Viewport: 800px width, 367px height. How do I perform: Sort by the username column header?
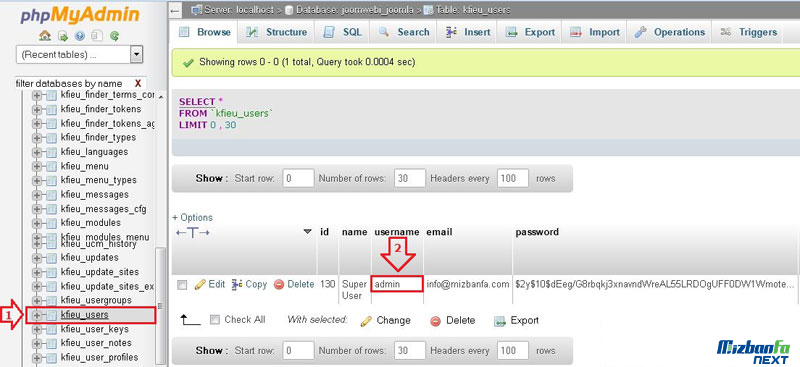397,232
